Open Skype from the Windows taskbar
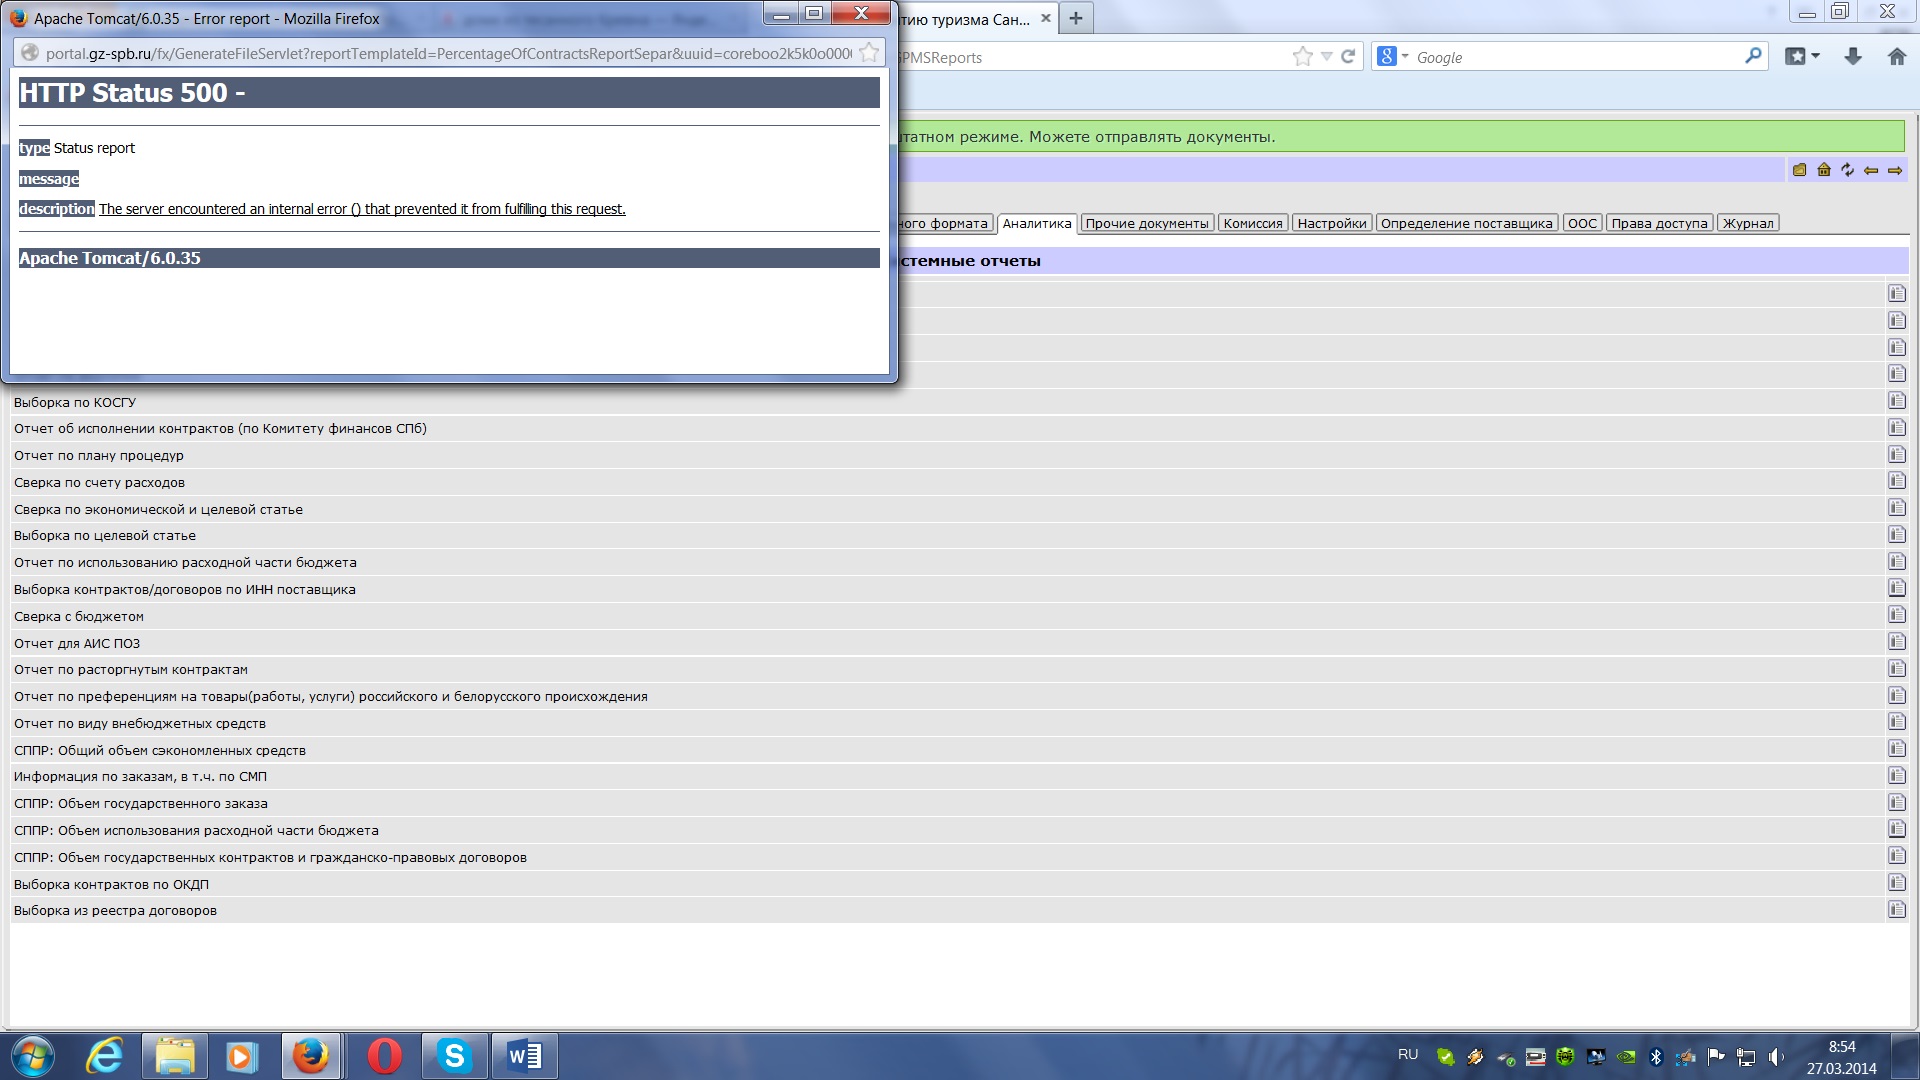 [454, 1056]
